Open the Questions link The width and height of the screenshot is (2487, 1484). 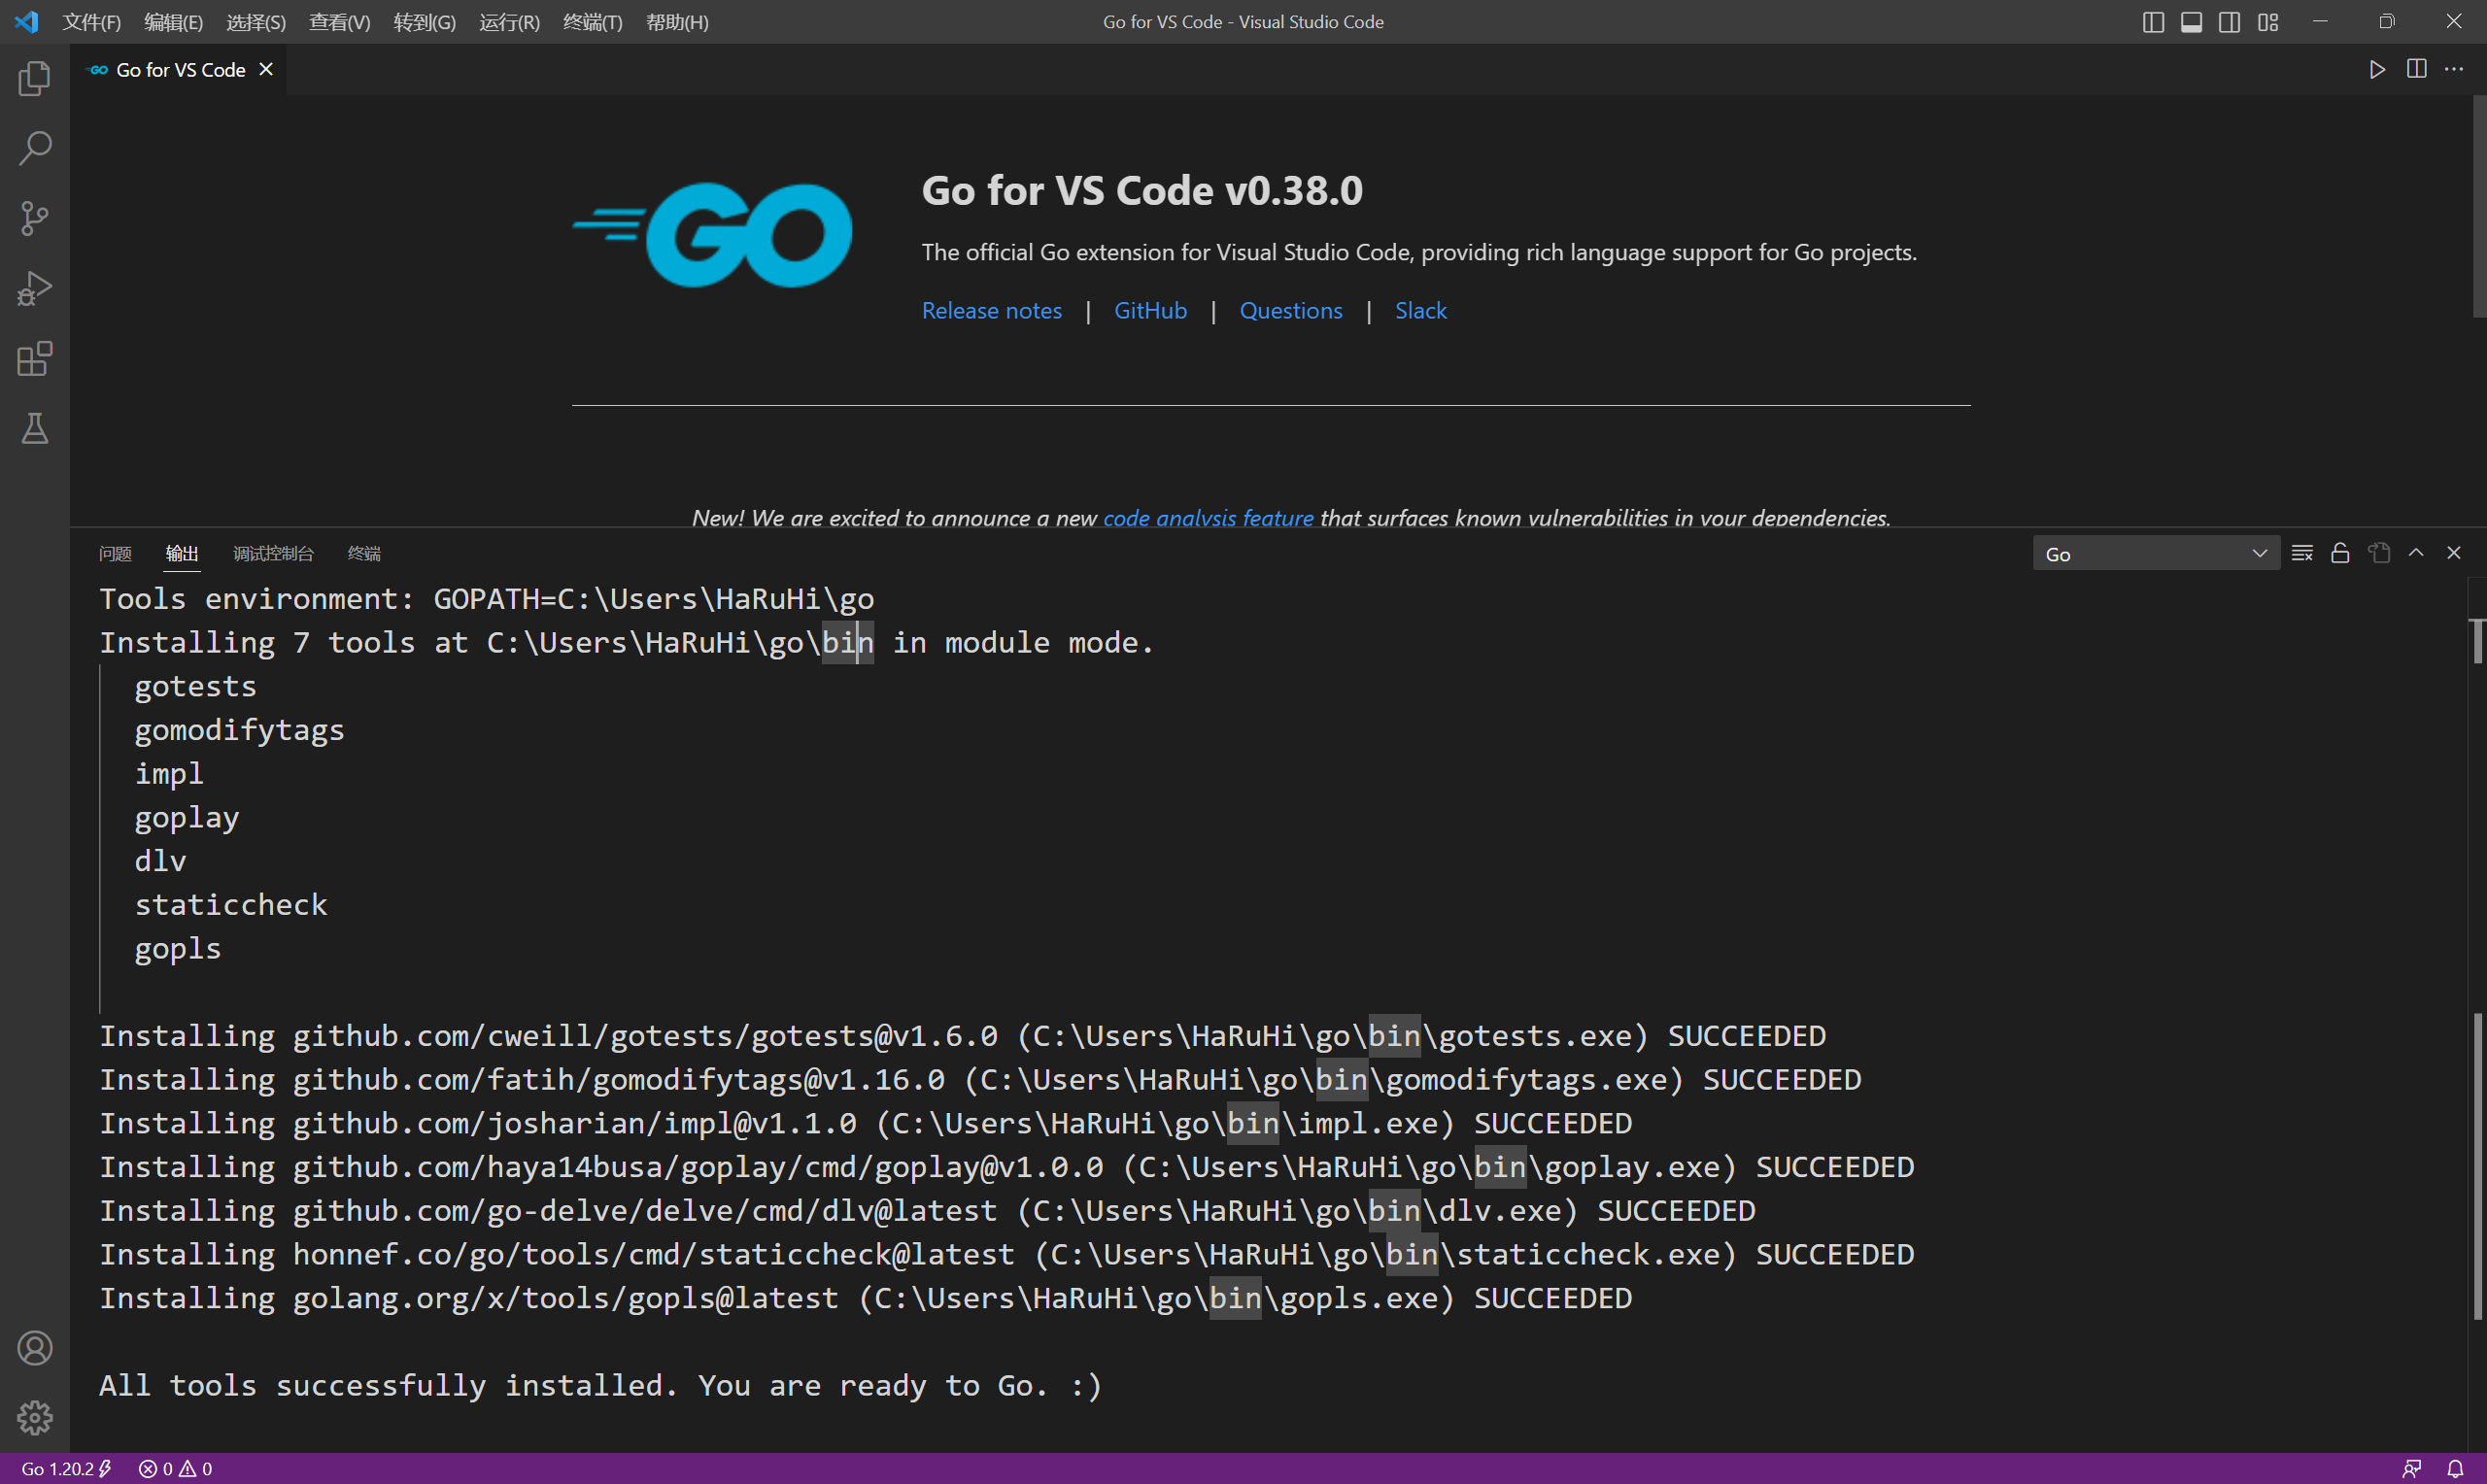click(1290, 310)
